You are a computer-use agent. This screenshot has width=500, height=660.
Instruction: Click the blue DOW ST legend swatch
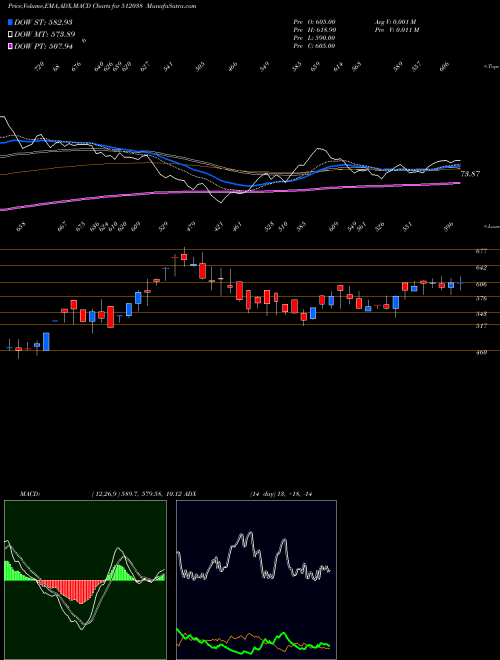pyautogui.click(x=10, y=22)
